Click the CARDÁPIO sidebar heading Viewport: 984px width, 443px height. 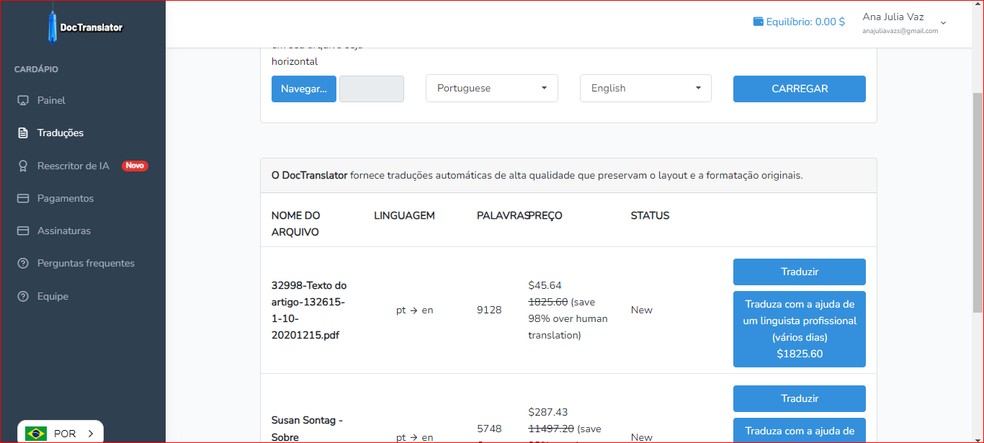pos(36,69)
